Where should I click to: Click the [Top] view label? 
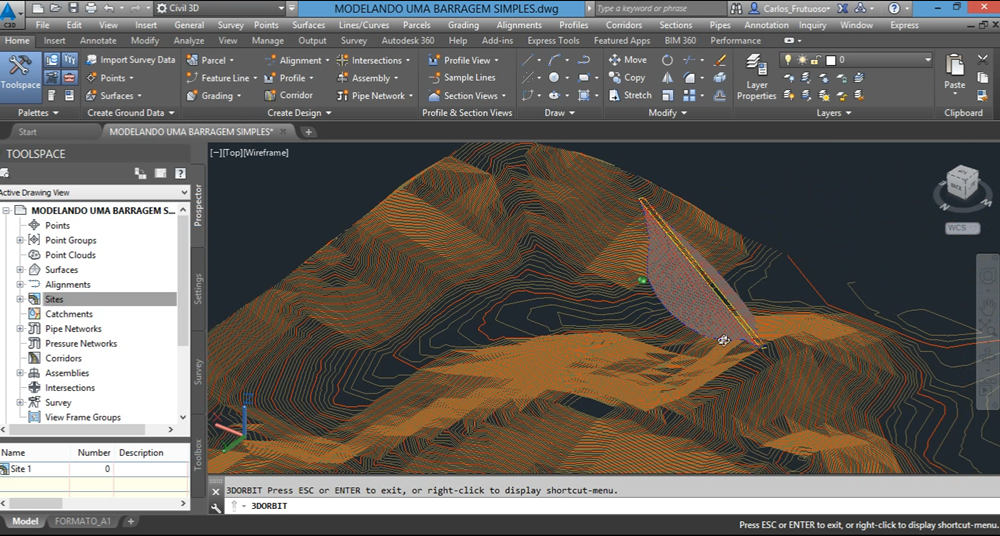point(232,153)
